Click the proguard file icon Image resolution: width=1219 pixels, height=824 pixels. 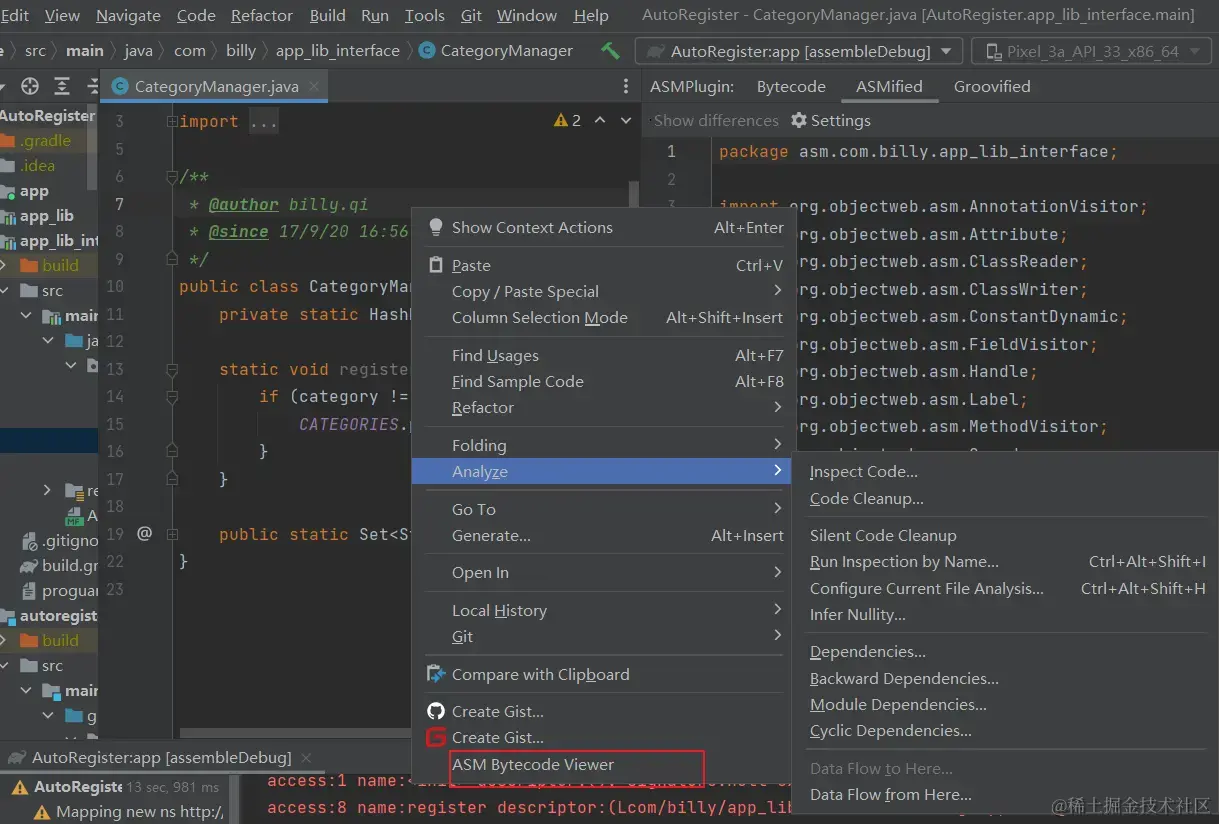30,591
